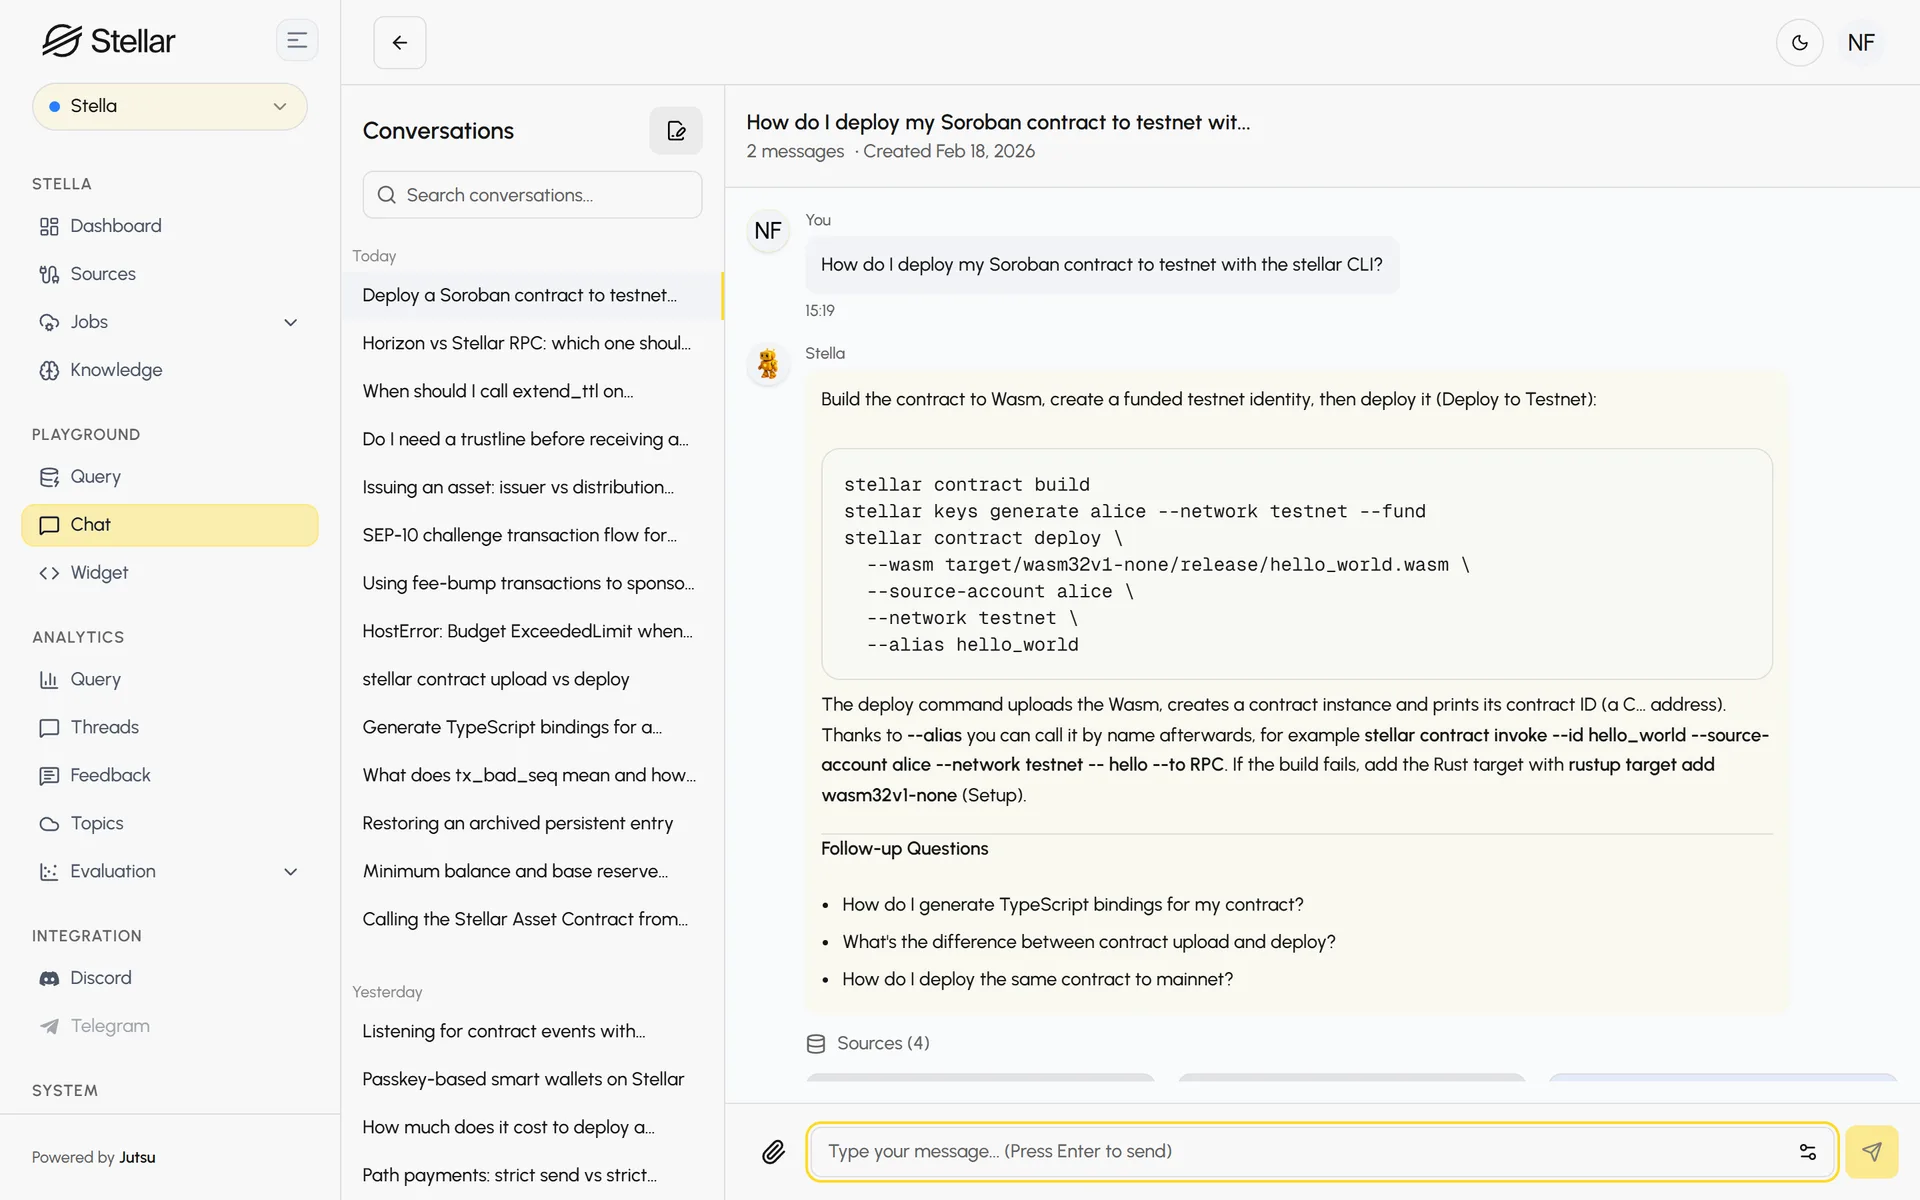Open Sources in the sidebar

[x=170, y=274]
